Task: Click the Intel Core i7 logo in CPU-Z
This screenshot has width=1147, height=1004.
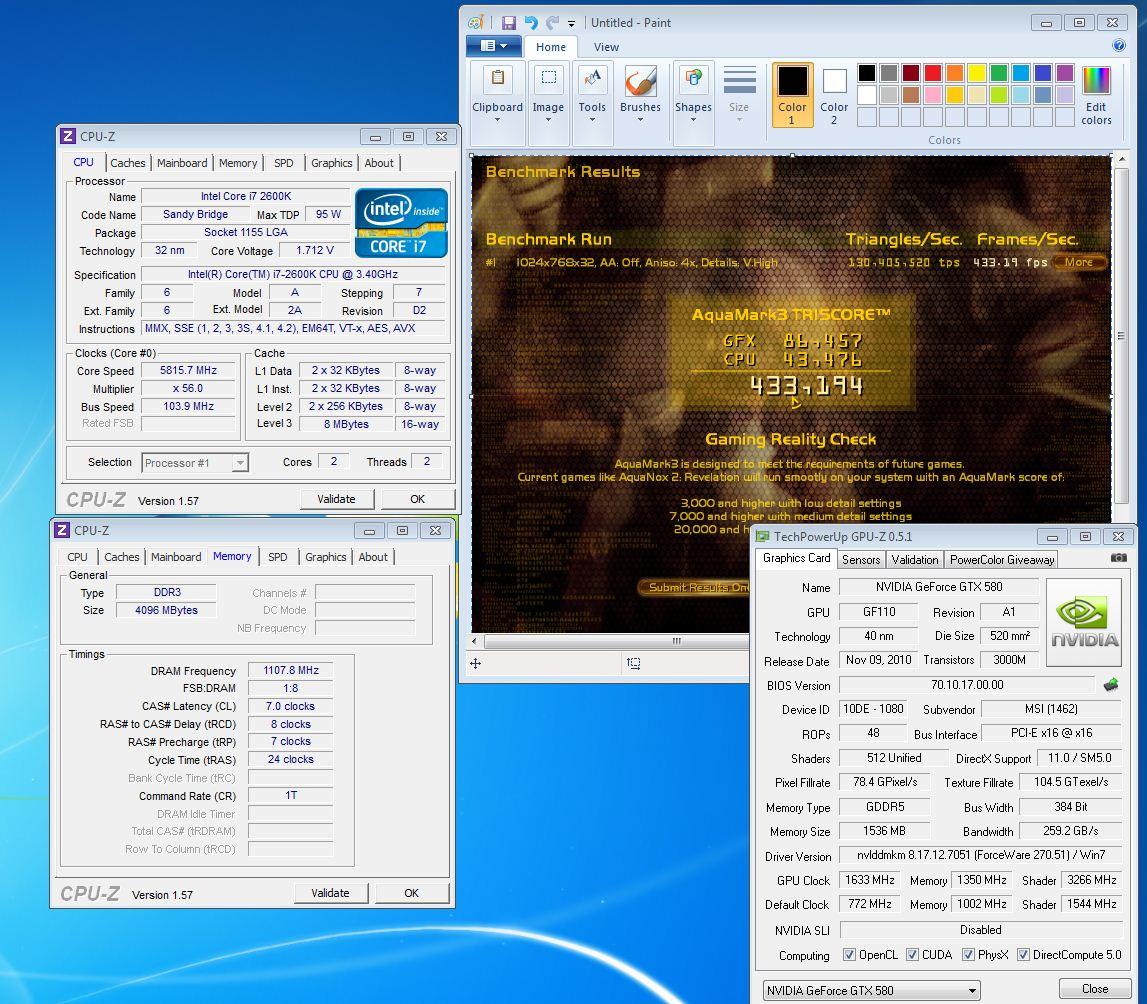Action: point(401,223)
